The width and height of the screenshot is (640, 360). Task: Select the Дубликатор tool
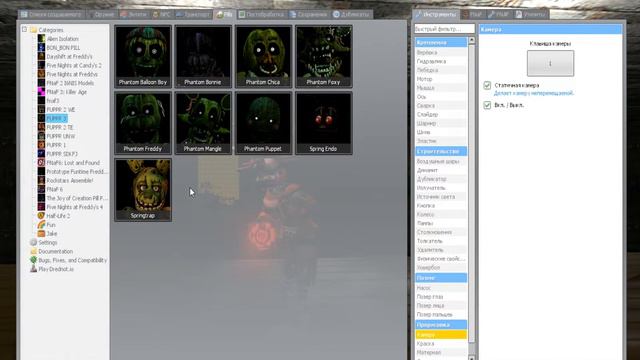[x=441, y=179]
